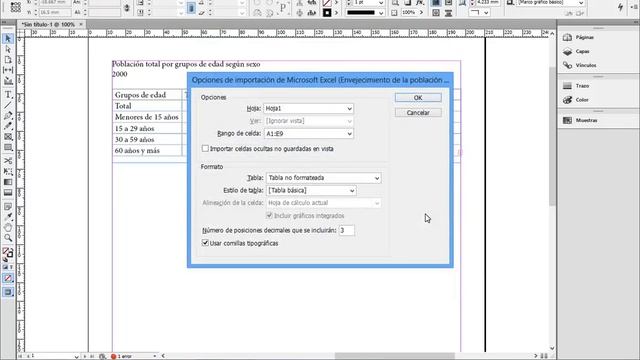The width and height of the screenshot is (640, 360).
Task: Select the Hand tool
Action: pos(8,227)
